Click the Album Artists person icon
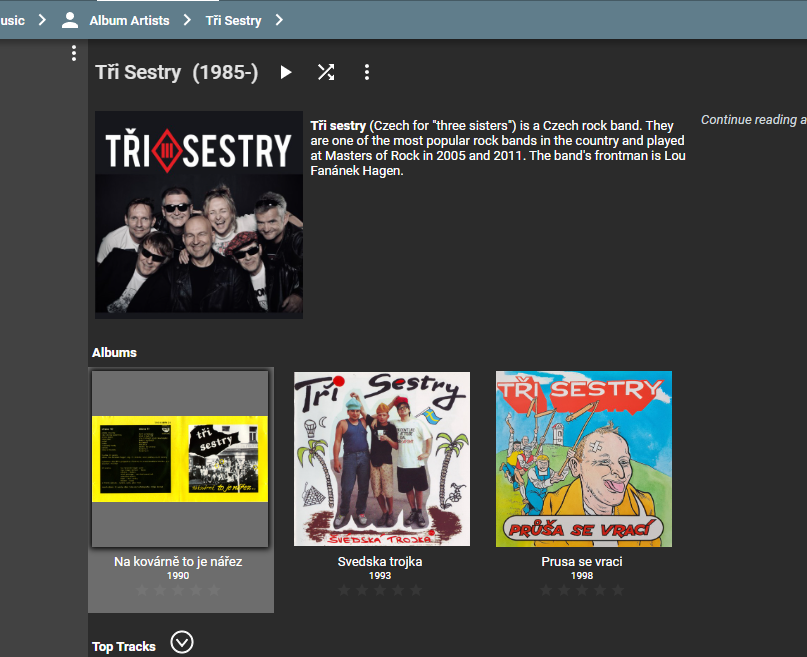 (x=70, y=20)
